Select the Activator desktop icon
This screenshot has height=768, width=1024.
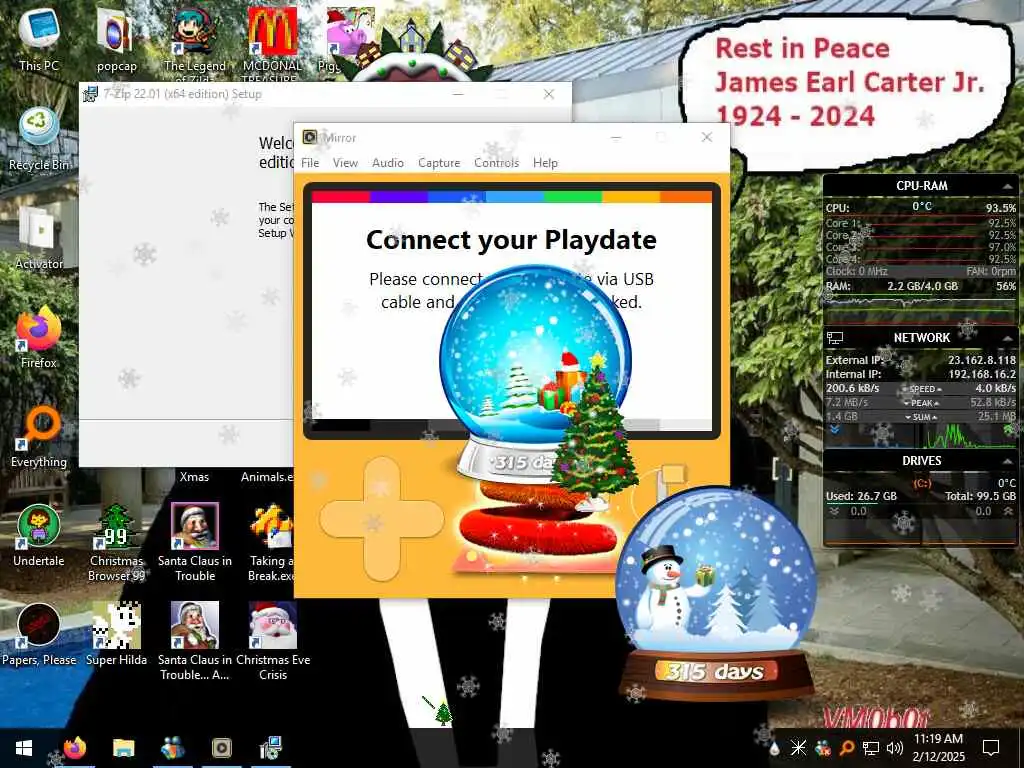pyautogui.click(x=39, y=238)
